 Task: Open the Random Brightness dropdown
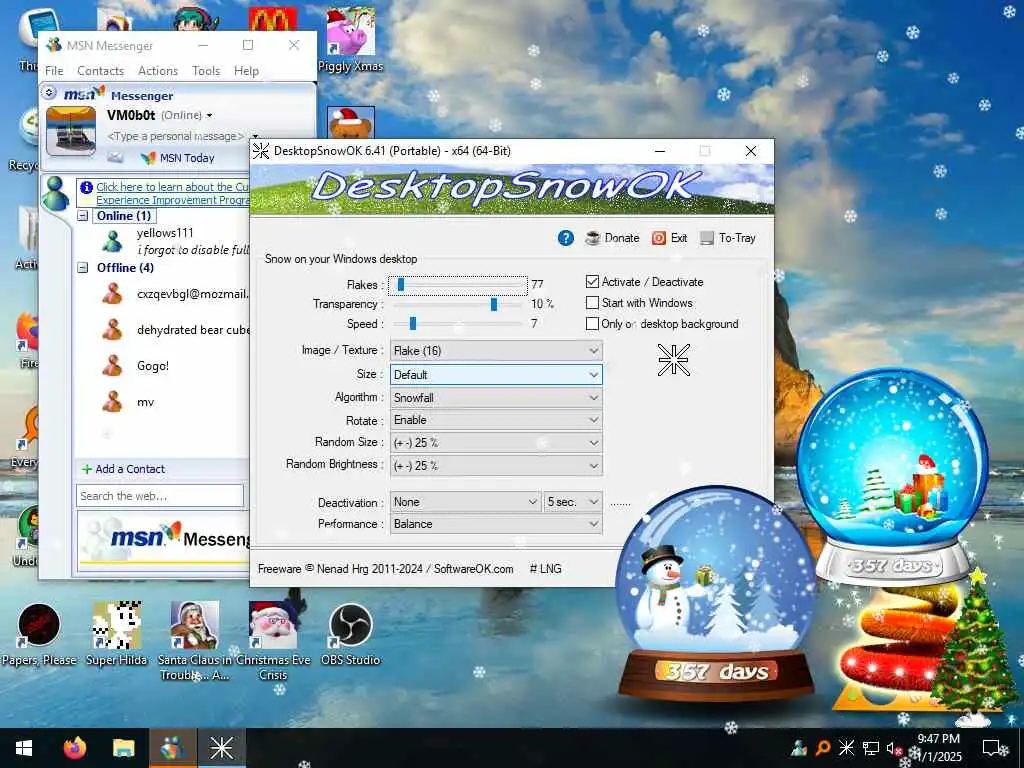(496, 466)
